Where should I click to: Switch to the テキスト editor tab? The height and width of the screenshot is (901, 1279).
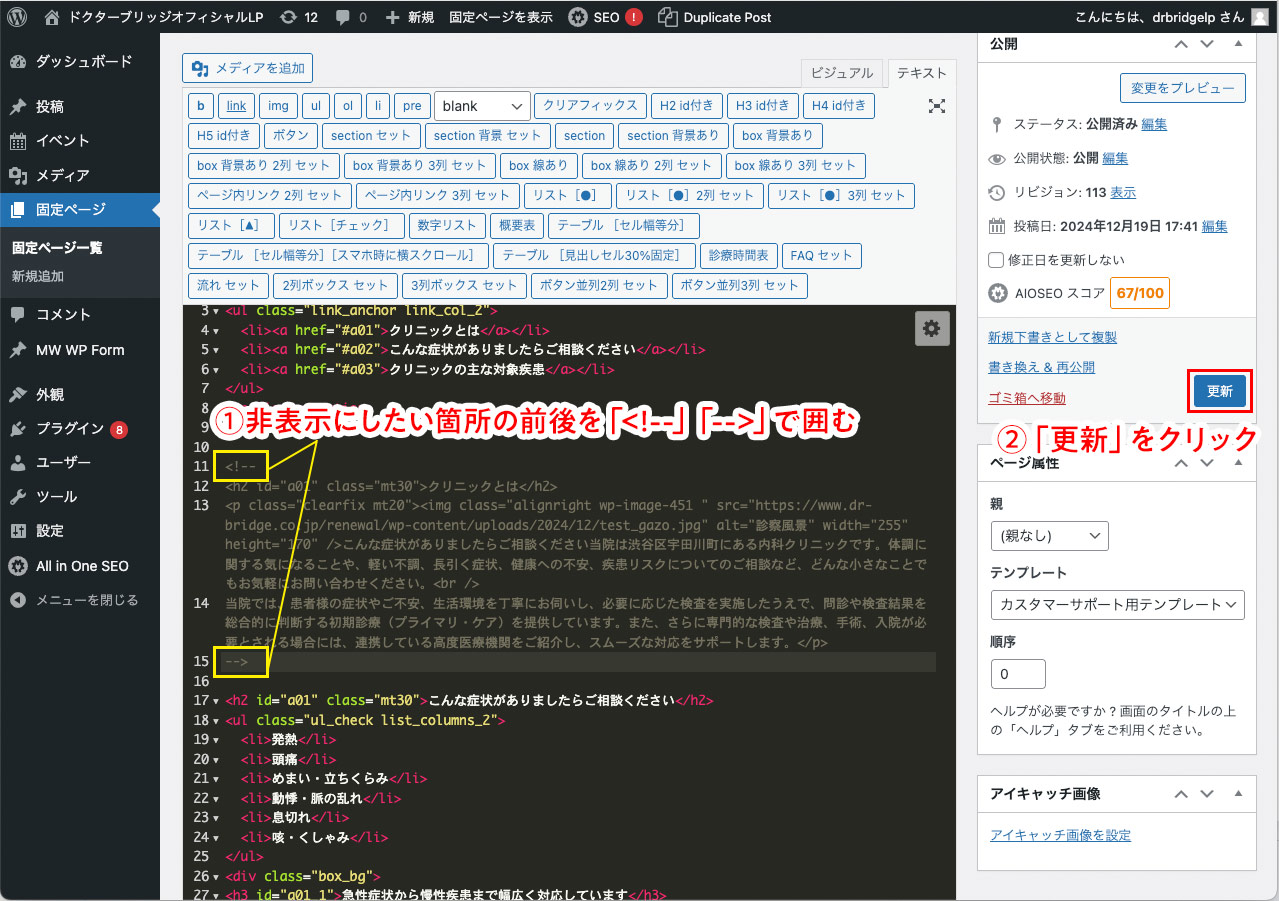click(922, 73)
